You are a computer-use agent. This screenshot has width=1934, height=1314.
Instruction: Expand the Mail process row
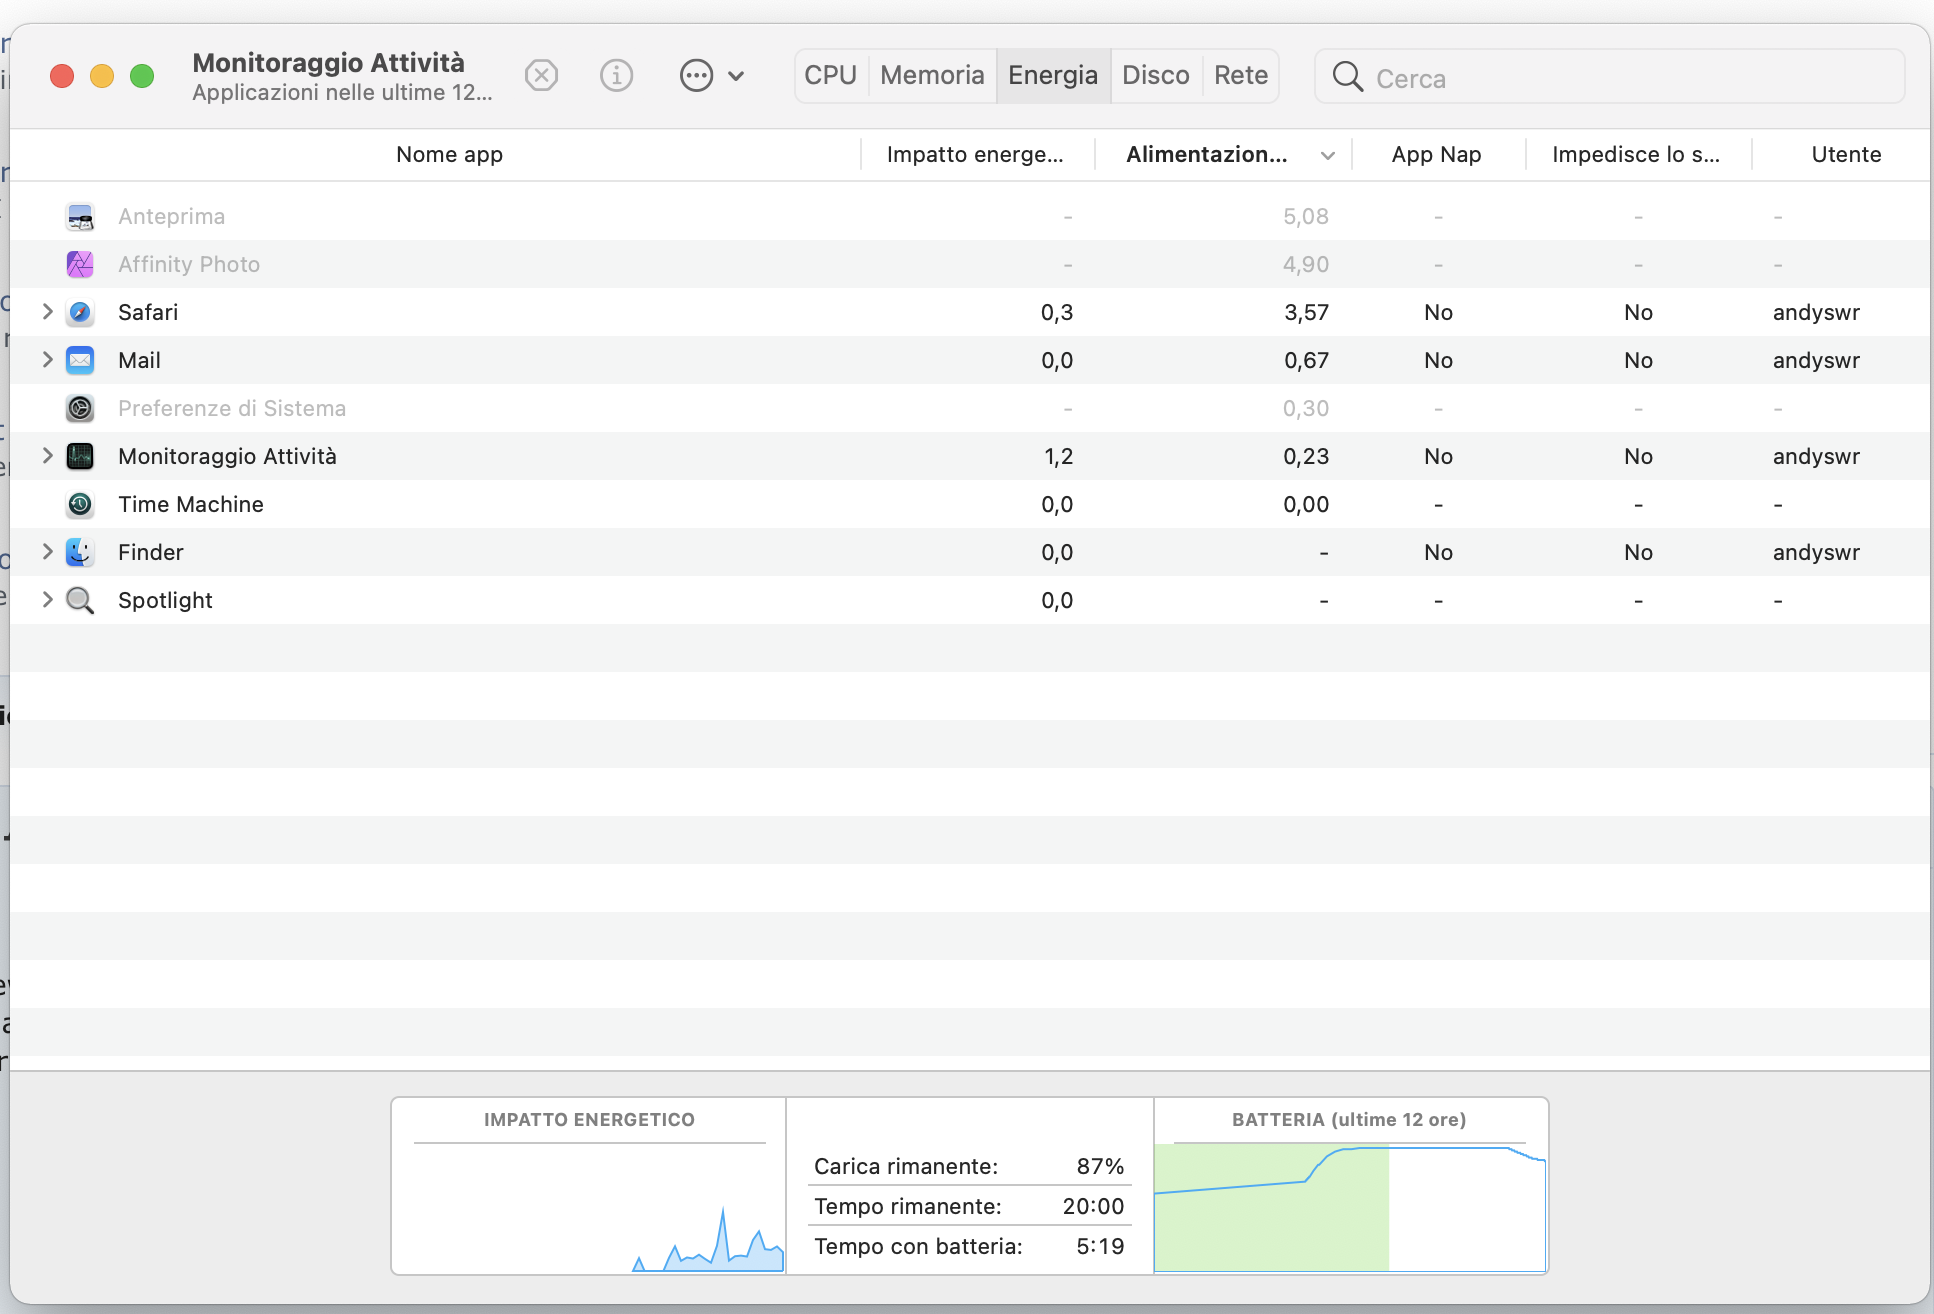pyautogui.click(x=47, y=360)
